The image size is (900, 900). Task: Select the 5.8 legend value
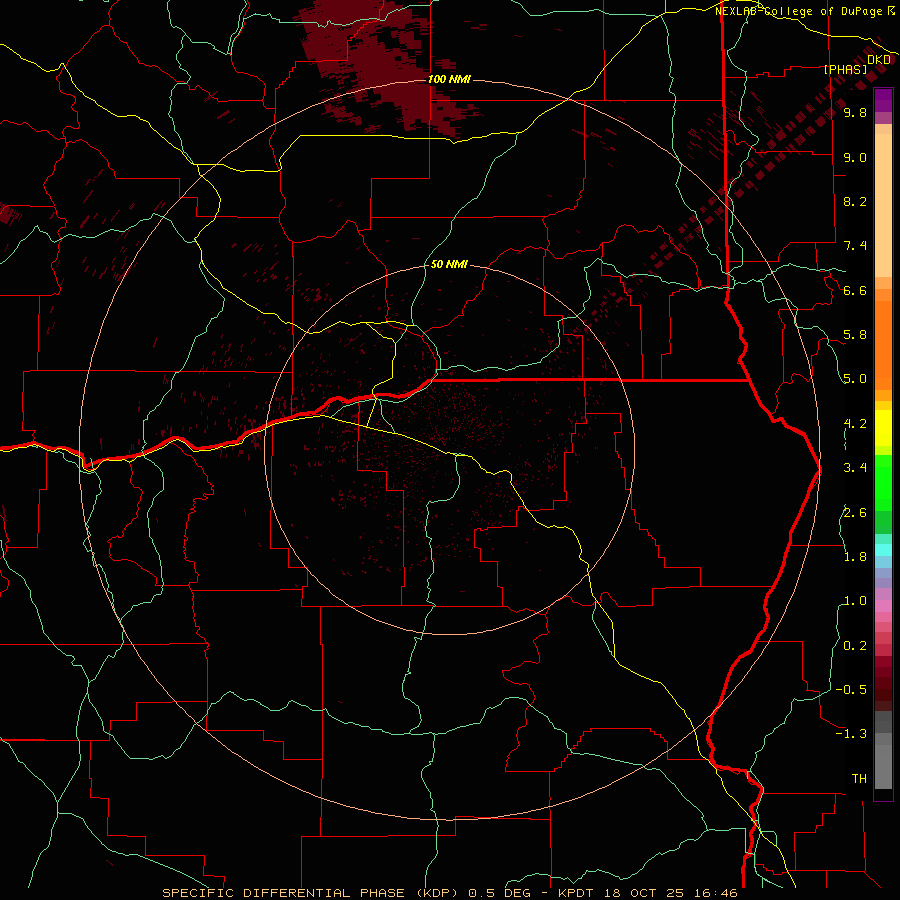click(x=855, y=335)
